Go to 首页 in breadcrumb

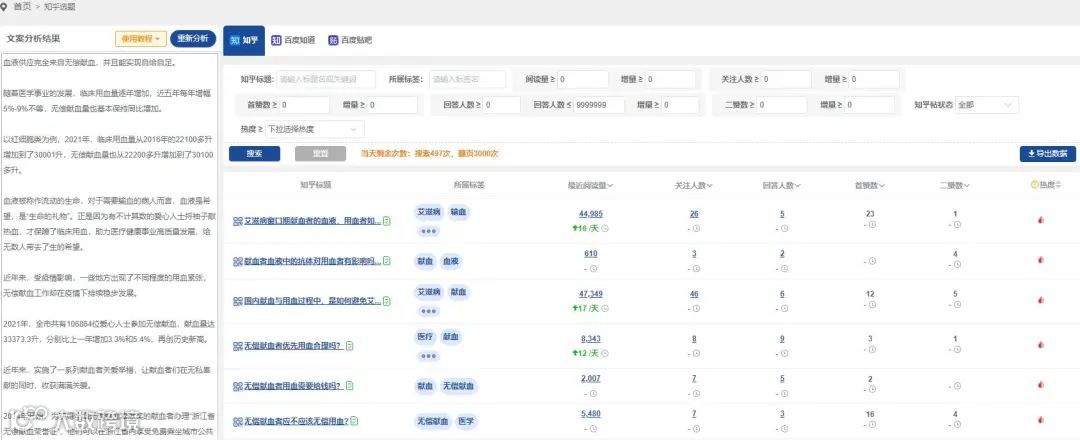[23, 6]
